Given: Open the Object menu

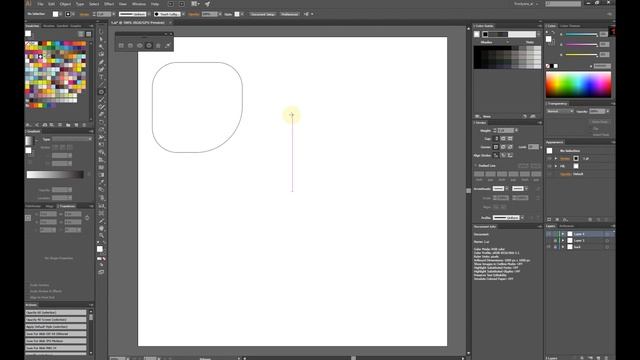Looking at the screenshot, I should pos(65,4).
